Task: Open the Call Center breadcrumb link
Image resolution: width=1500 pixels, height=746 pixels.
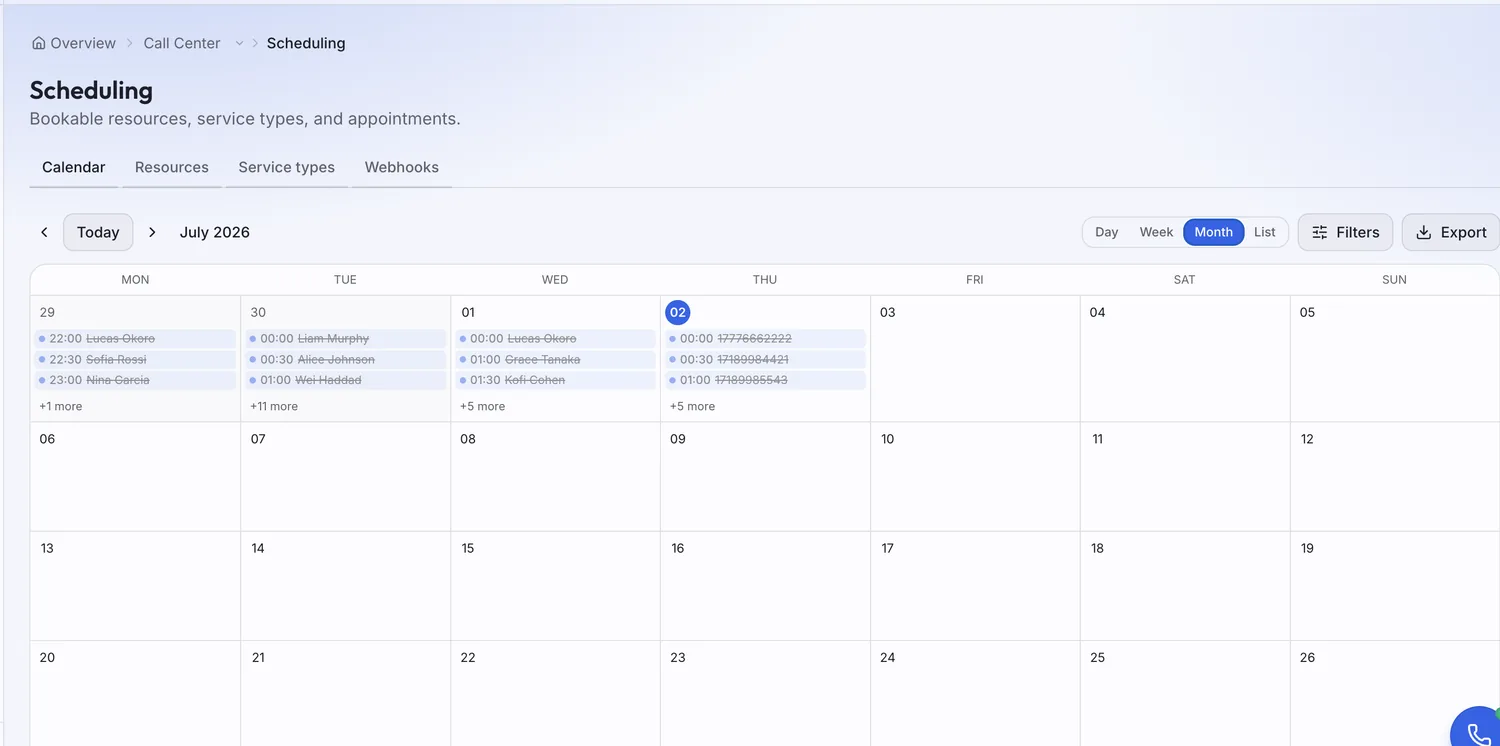Action: (182, 43)
